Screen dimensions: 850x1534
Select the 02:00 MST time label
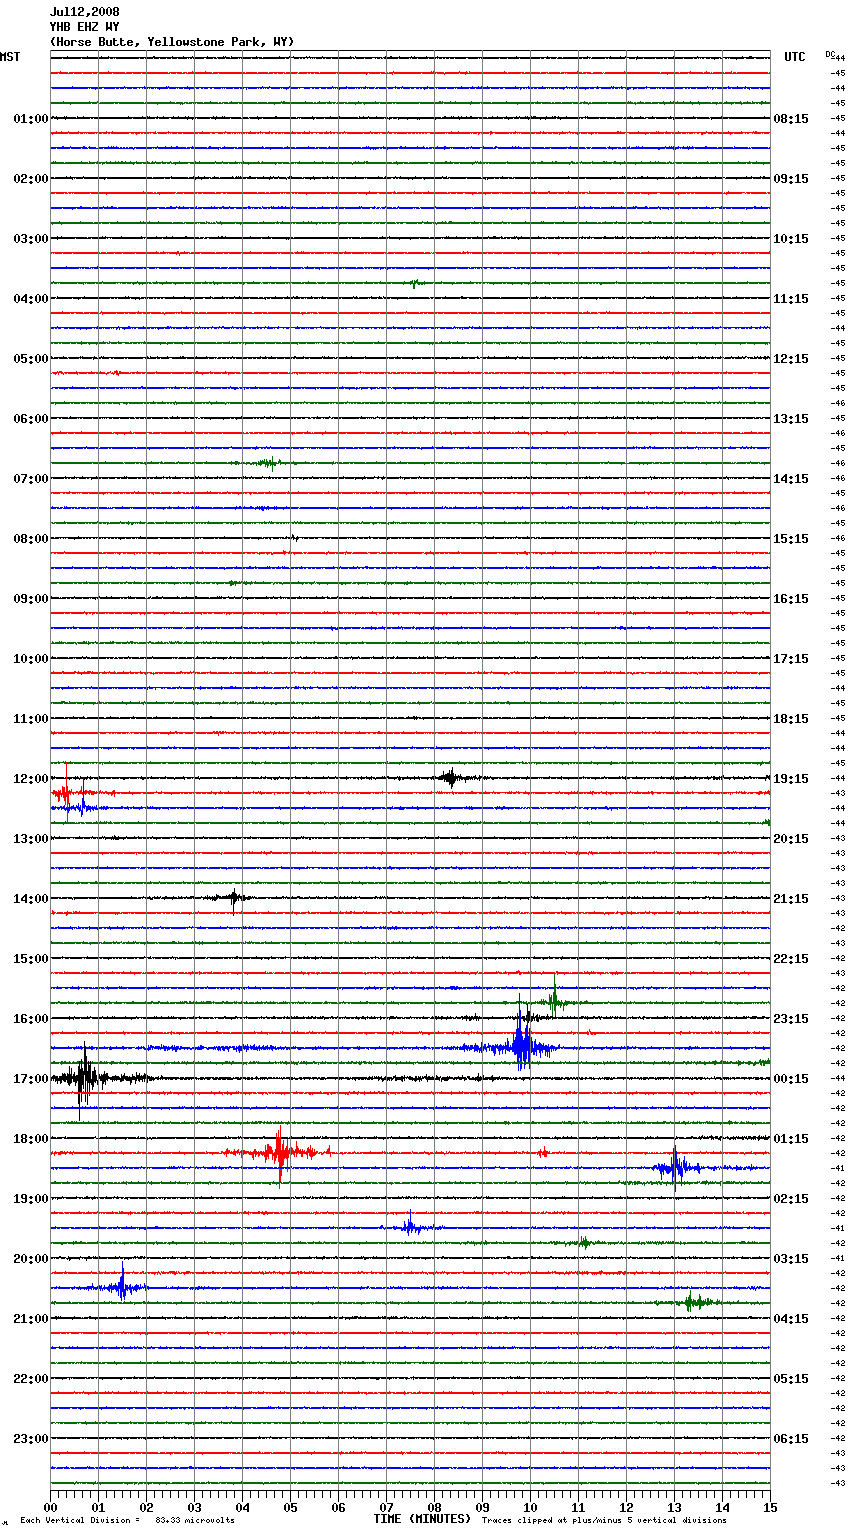[x=31, y=179]
